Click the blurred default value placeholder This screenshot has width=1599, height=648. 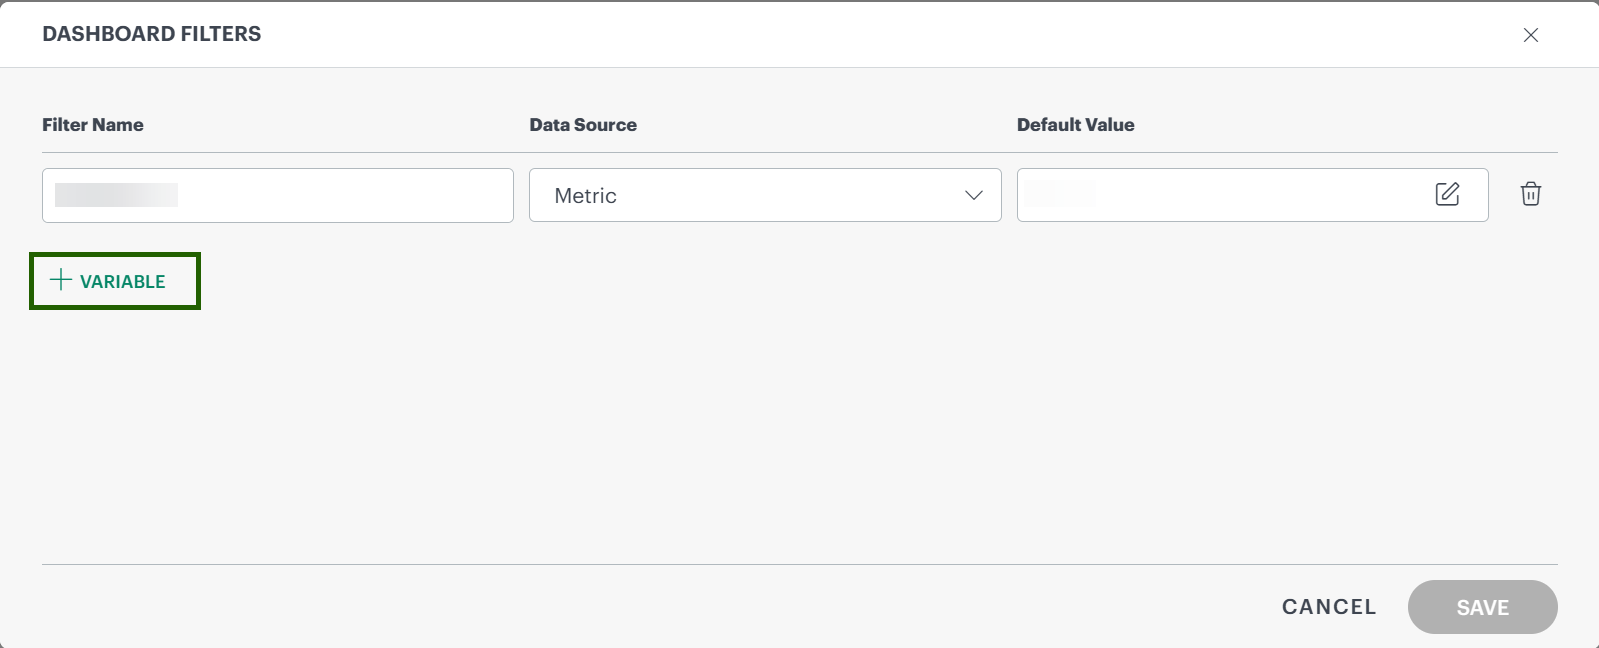pos(1060,194)
